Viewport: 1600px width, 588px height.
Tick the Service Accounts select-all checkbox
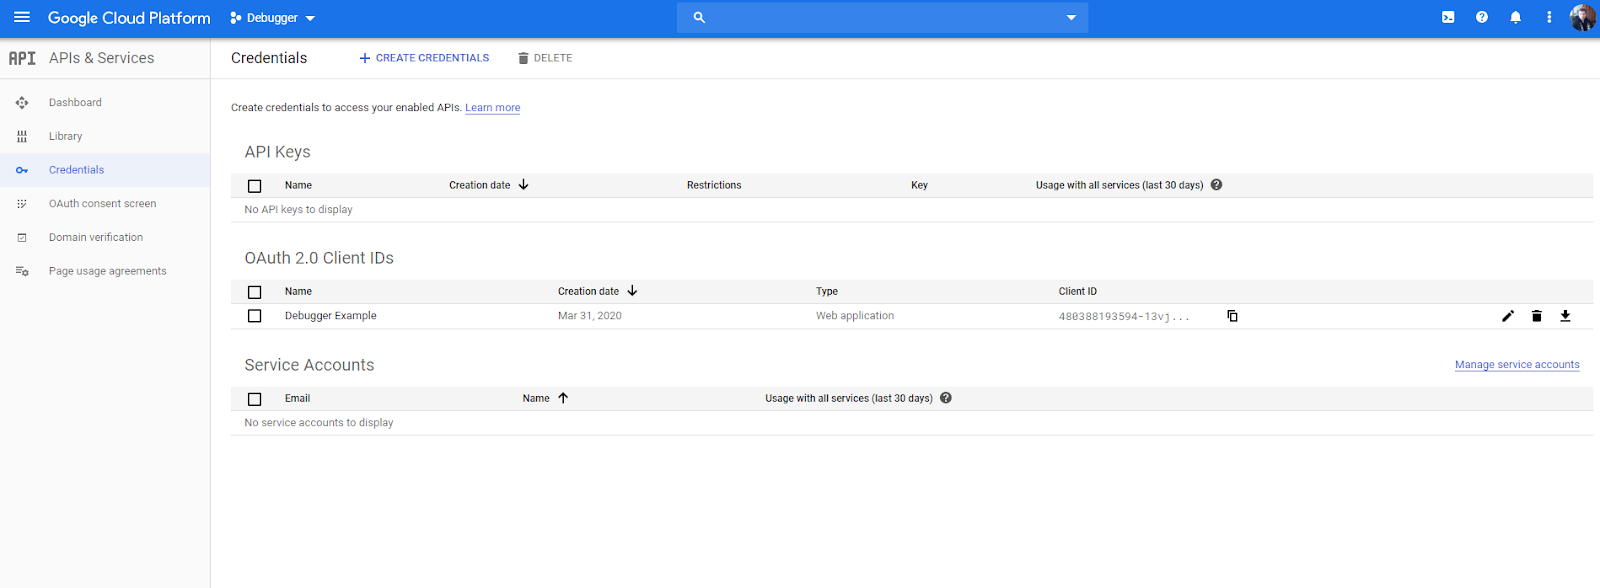click(254, 399)
